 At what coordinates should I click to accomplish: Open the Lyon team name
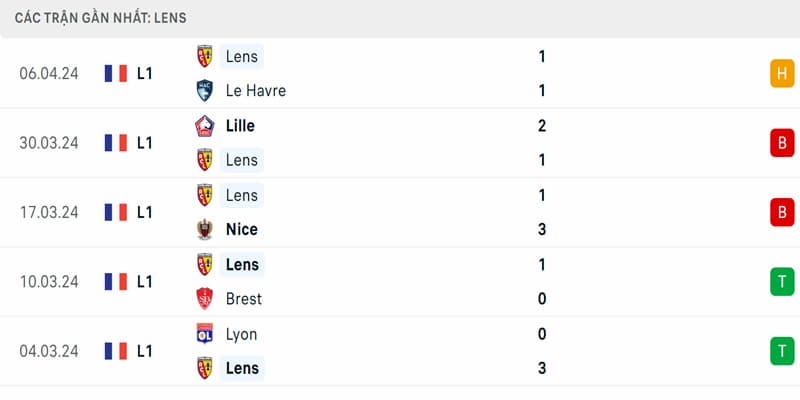tap(241, 334)
